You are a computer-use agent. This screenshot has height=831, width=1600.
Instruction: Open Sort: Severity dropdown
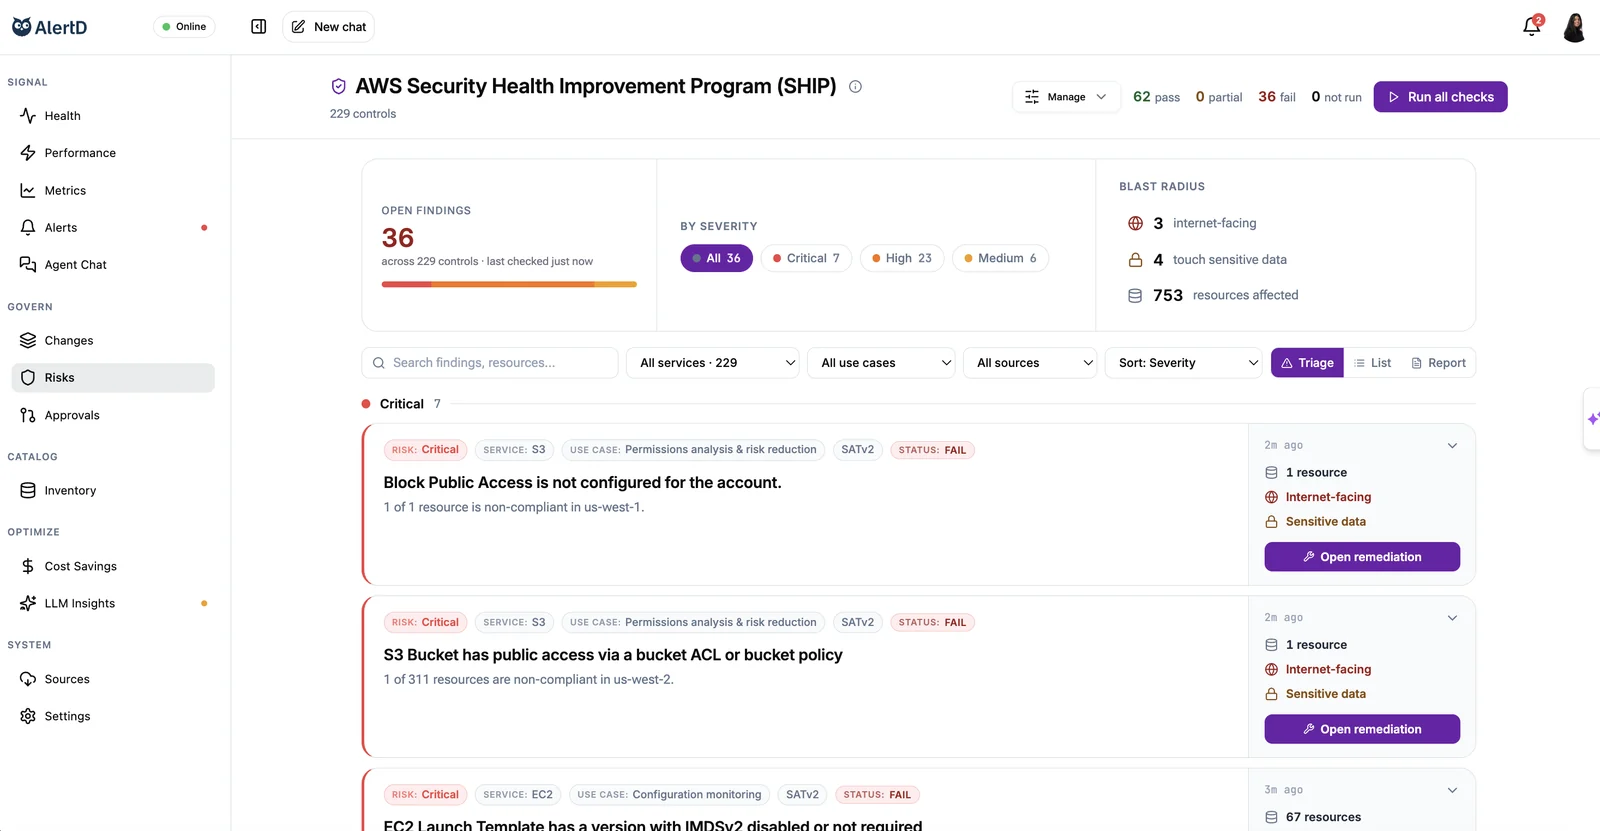click(x=1184, y=363)
